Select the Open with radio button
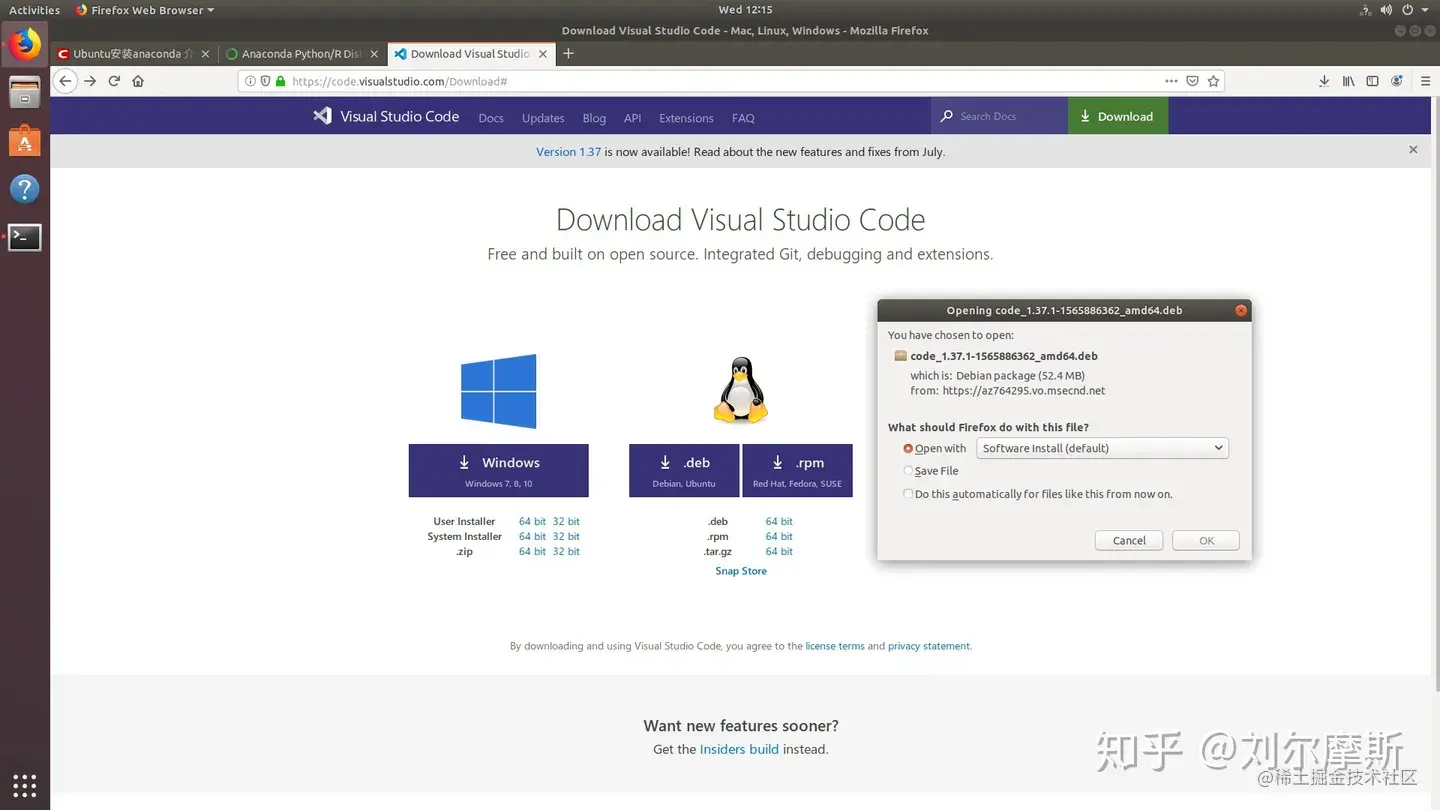The image size is (1440, 810). click(908, 449)
